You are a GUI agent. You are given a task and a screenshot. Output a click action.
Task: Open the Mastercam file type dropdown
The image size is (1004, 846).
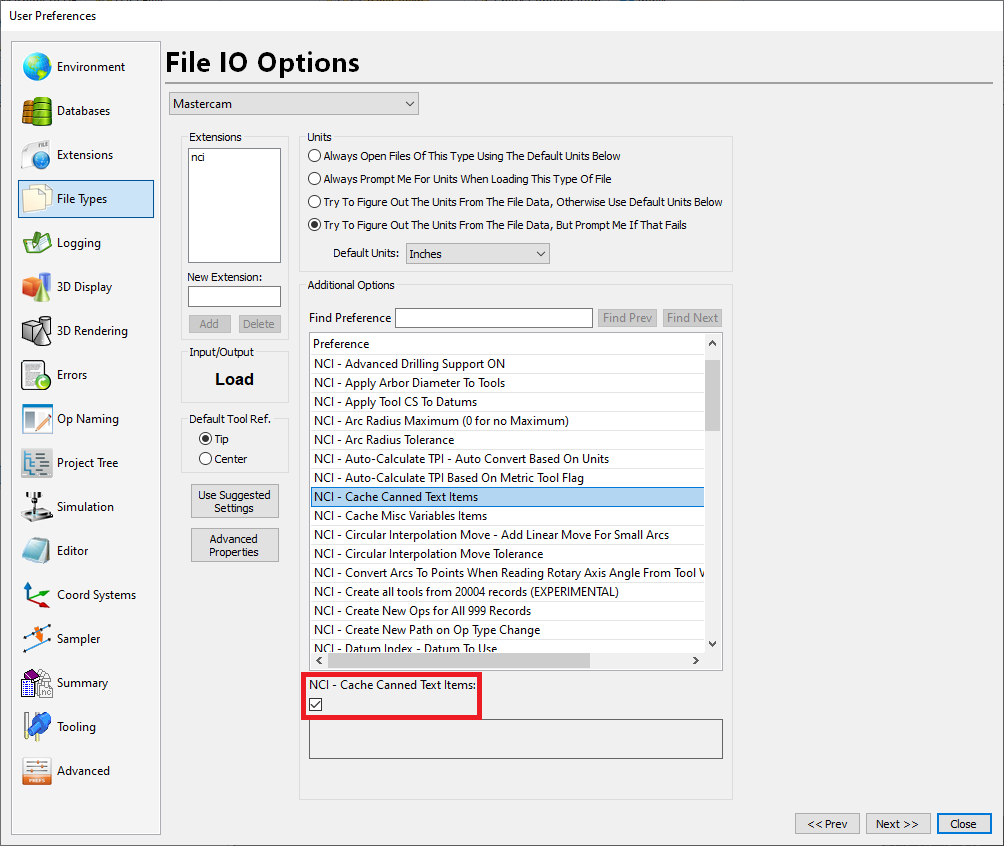[294, 104]
